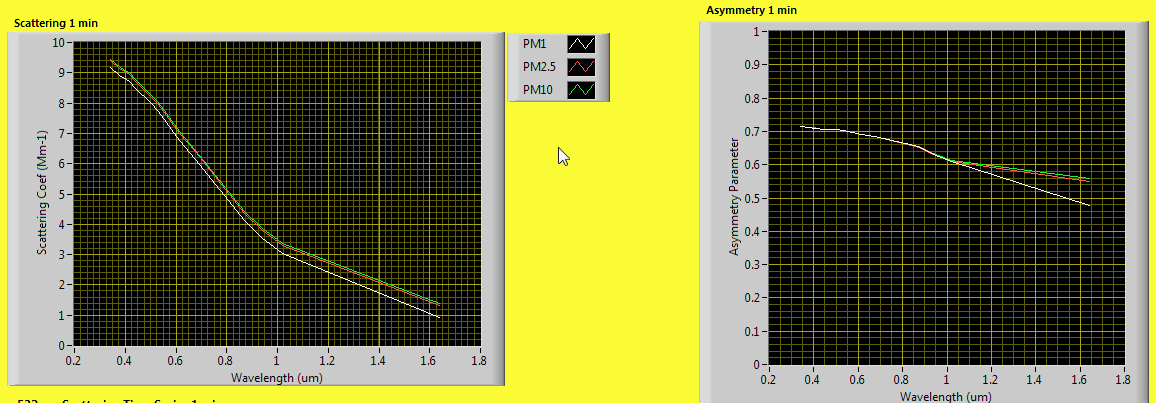Click minimum value 0.2 on Asymmetry X-axis
The width and height of the screenshot is (1156, 403).
pos(768,379)
